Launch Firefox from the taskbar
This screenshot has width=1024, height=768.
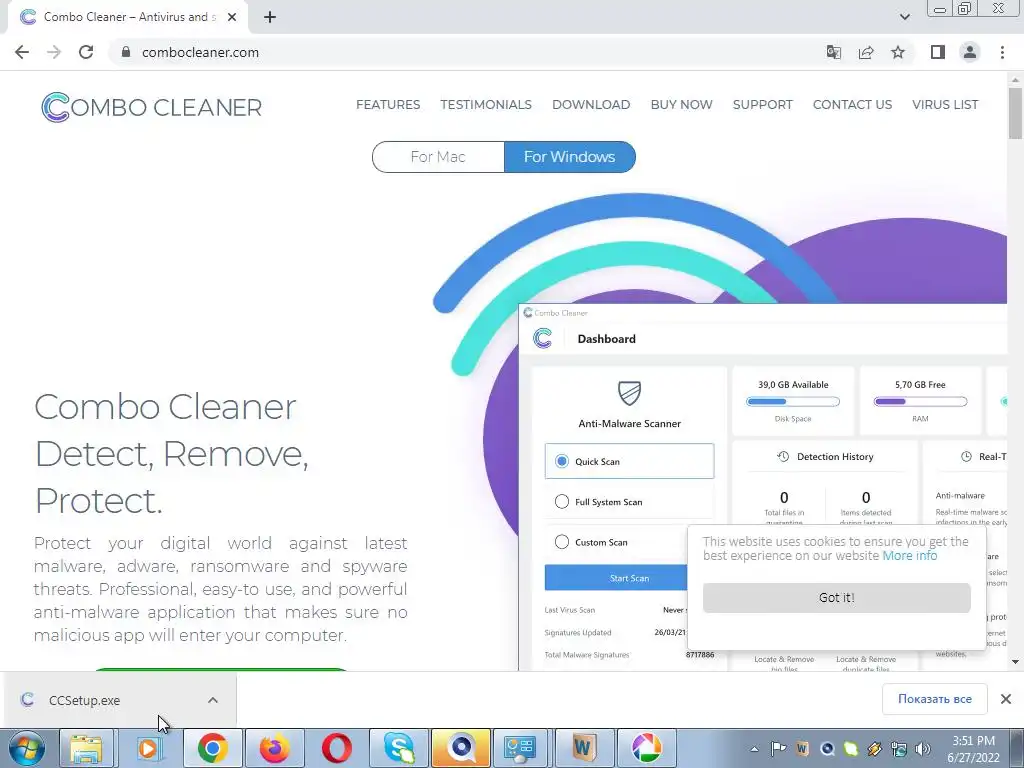[x=274, y=748]
